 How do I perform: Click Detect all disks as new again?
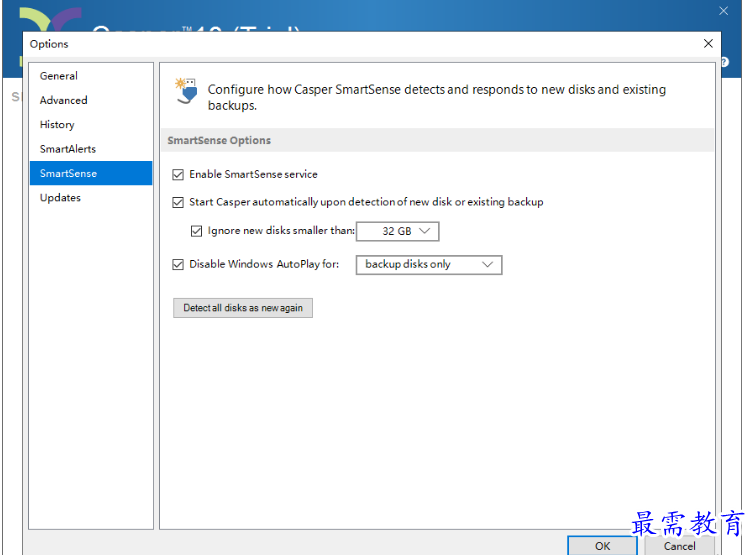coord(243,308)
